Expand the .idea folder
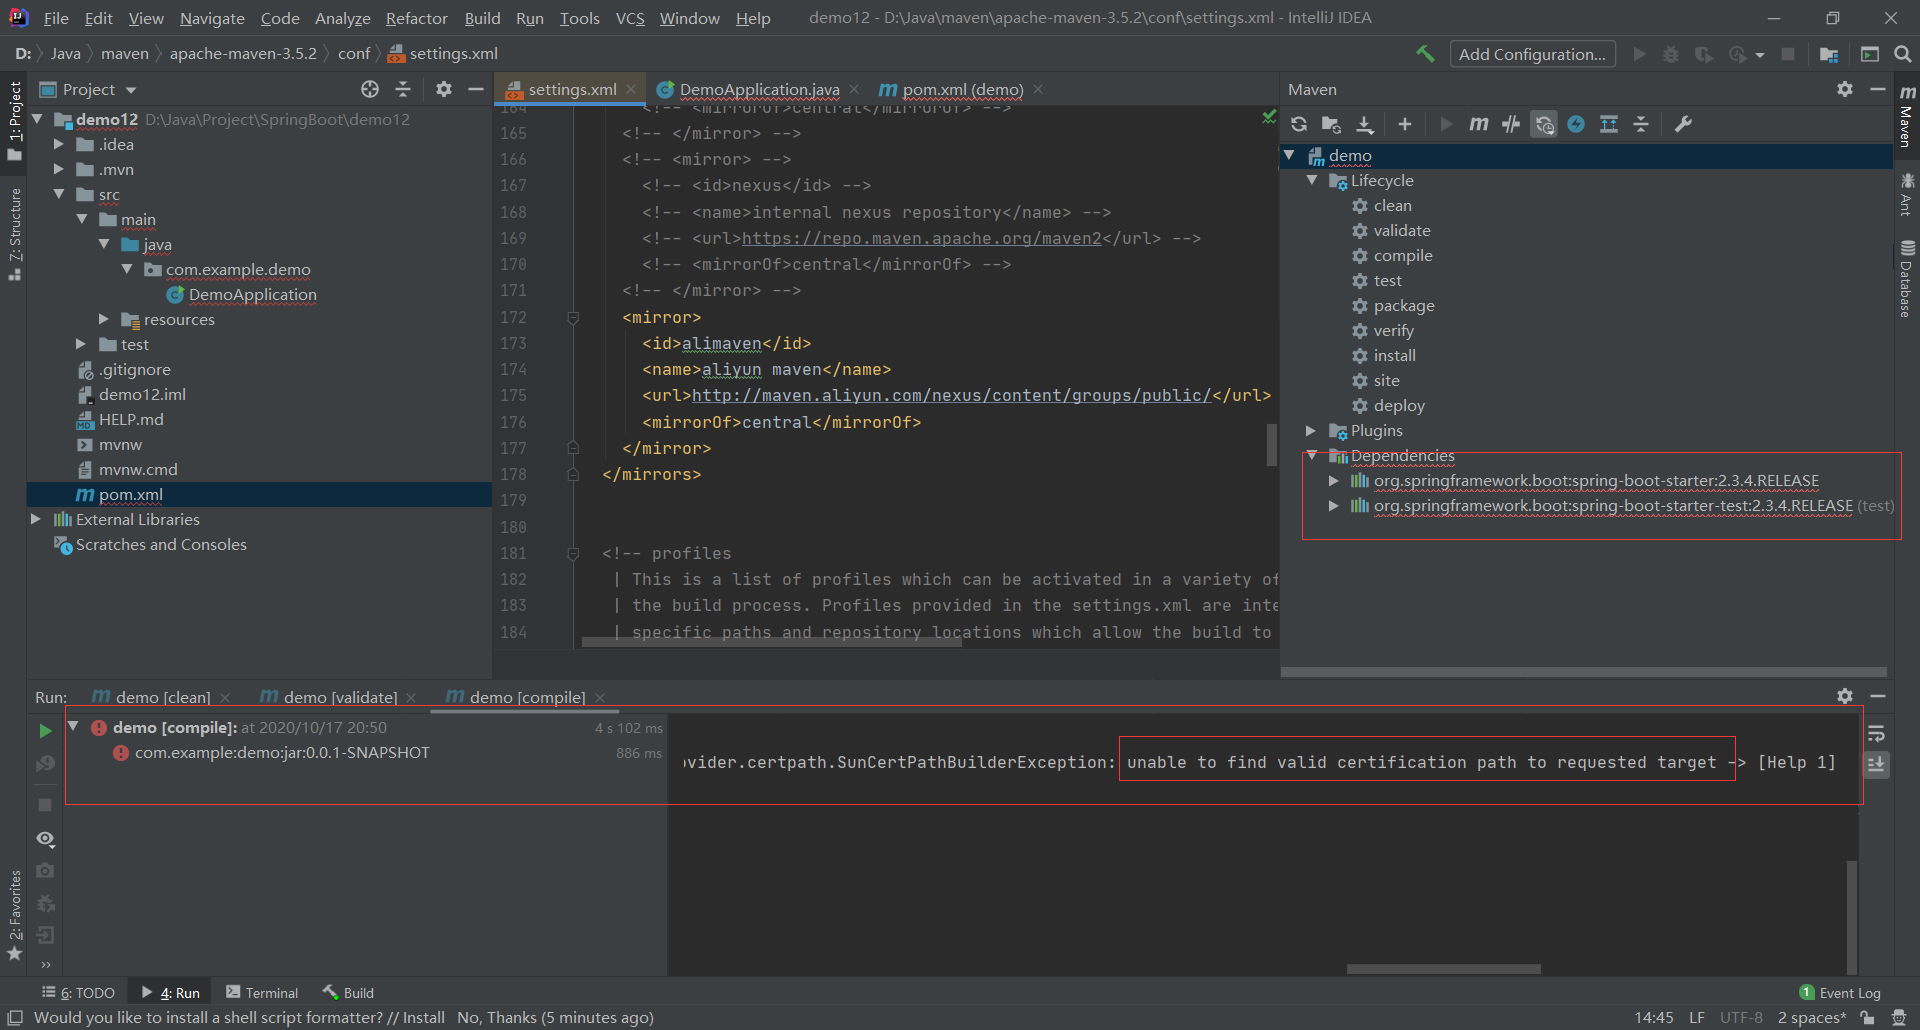 59,144
